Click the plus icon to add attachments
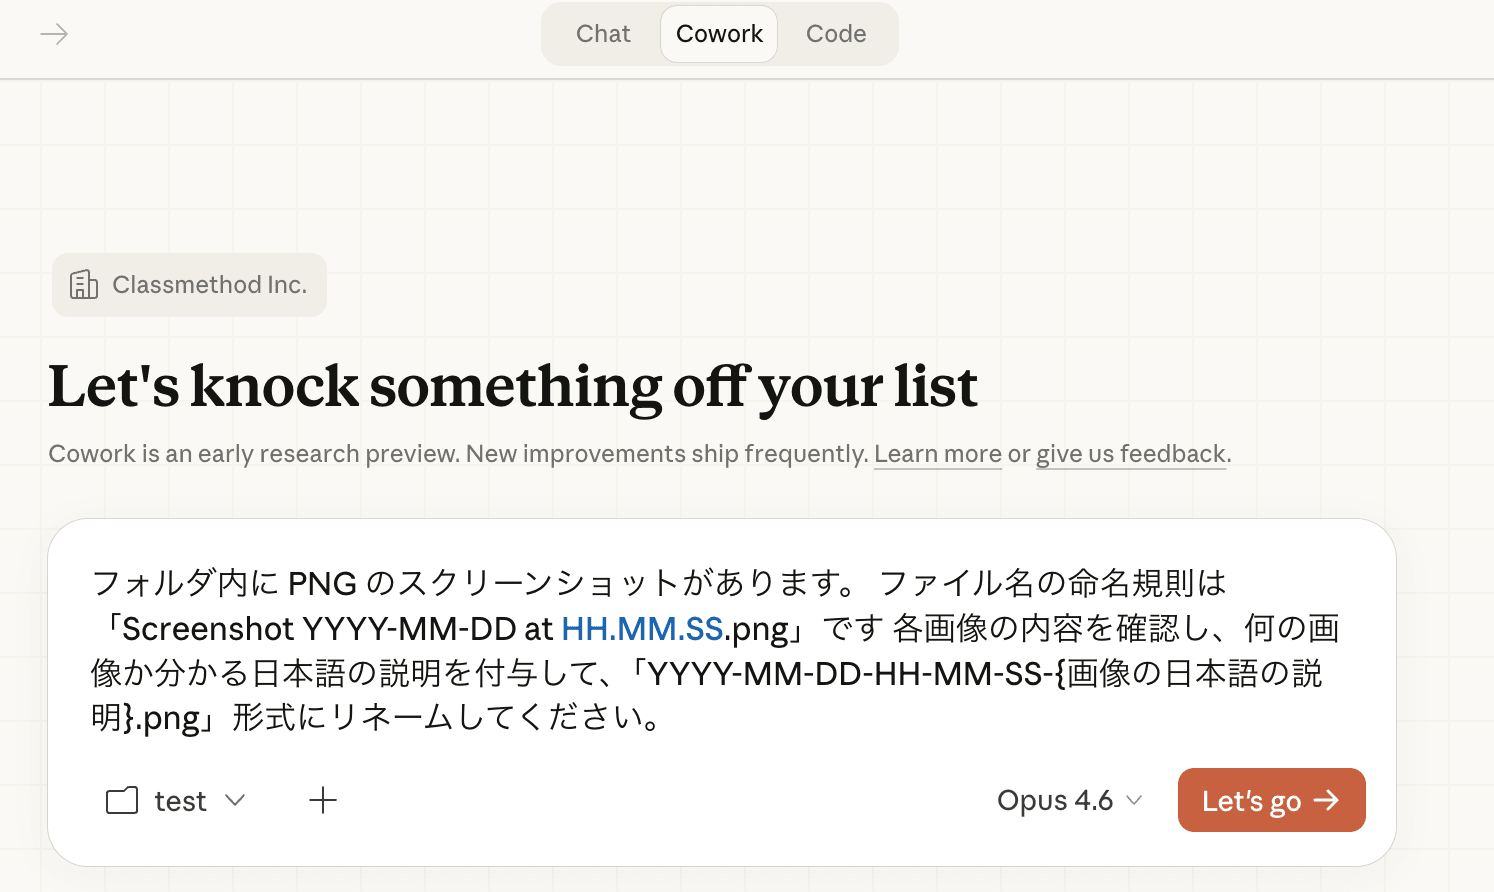This screenshot has height=892, width=1494. 323,800
